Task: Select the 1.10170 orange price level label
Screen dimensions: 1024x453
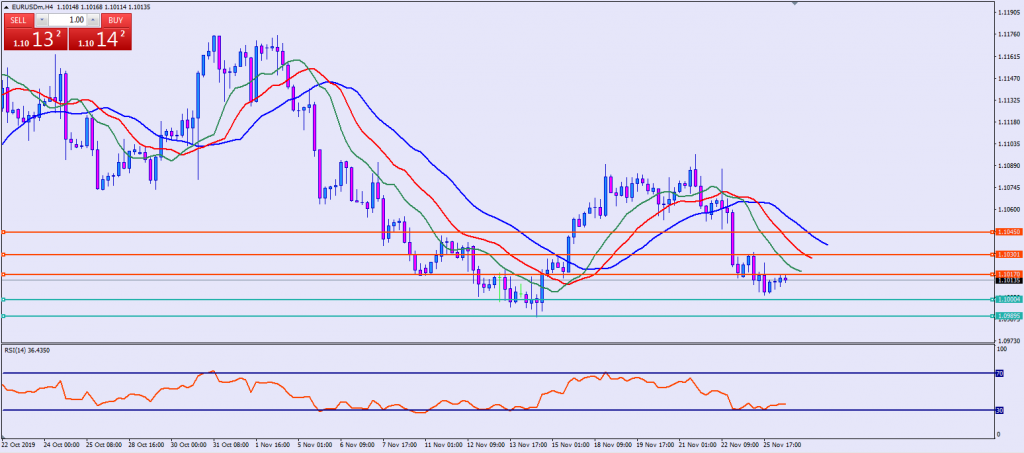Action: (1007, 274)
